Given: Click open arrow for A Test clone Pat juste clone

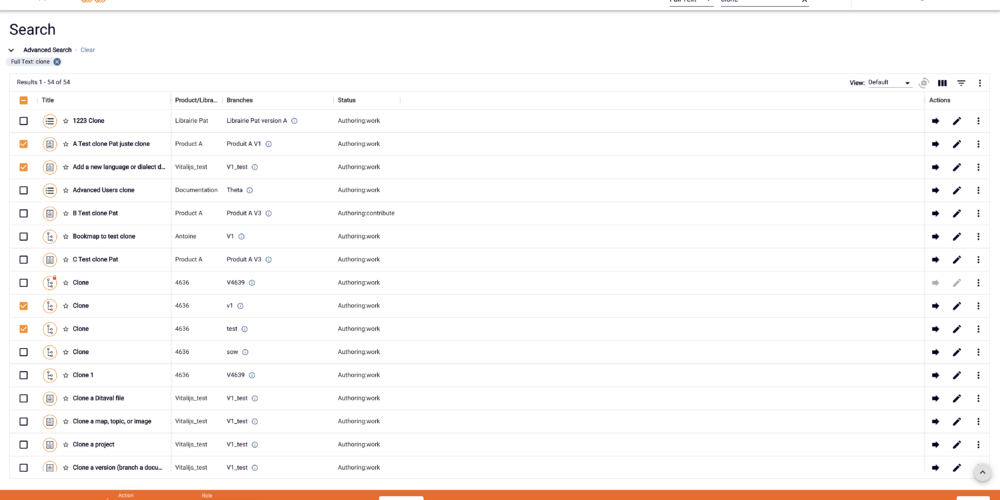Looking at the screenshot, I should click(936, 144).
